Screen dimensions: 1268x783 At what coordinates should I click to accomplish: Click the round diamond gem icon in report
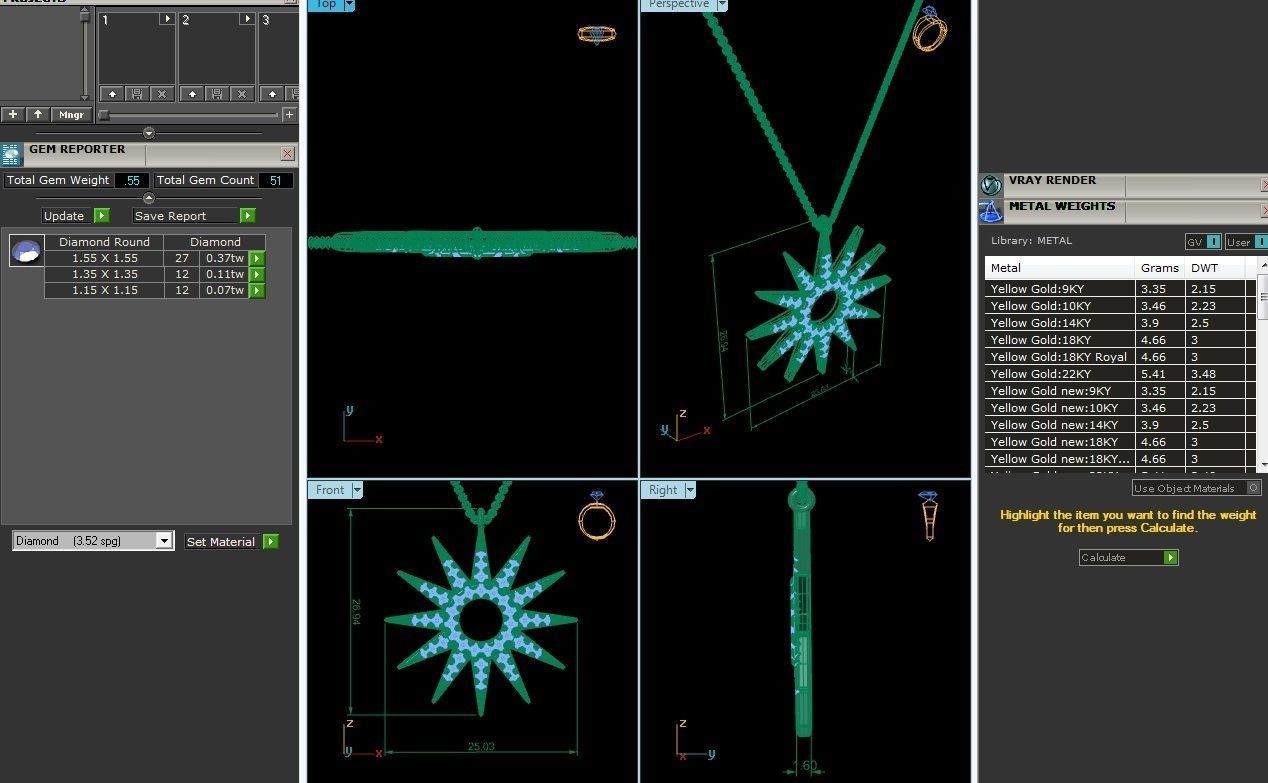tap(27, 250)
